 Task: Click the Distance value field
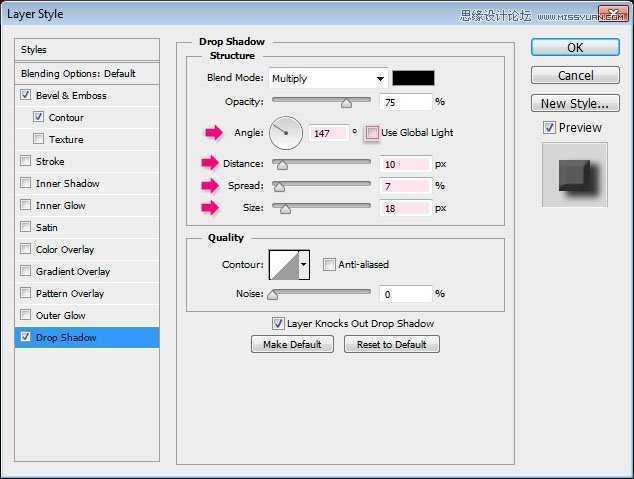[406, 164]
